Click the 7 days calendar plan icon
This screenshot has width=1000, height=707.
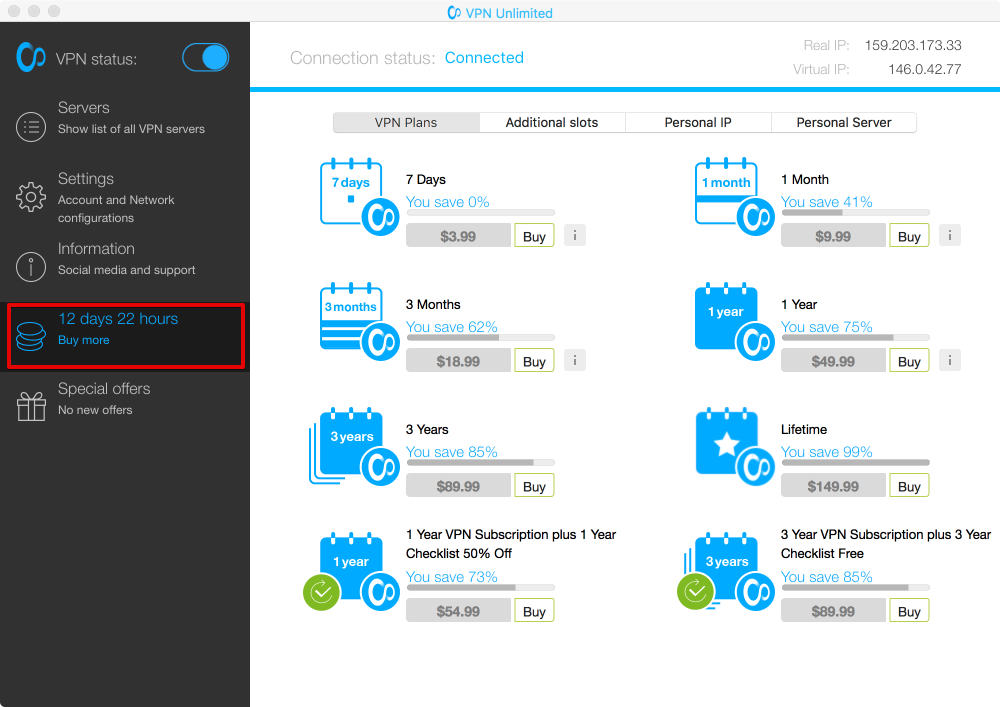(359, 197)
